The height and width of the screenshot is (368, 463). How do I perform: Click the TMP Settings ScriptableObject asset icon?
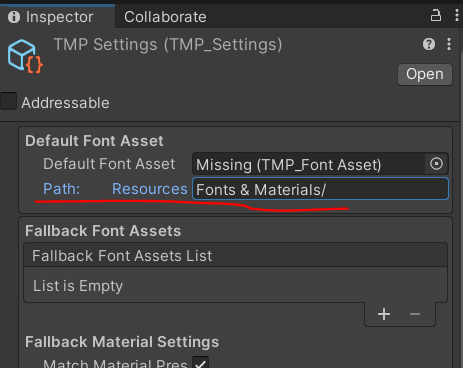pyautogui.click(x=25, y=56)
